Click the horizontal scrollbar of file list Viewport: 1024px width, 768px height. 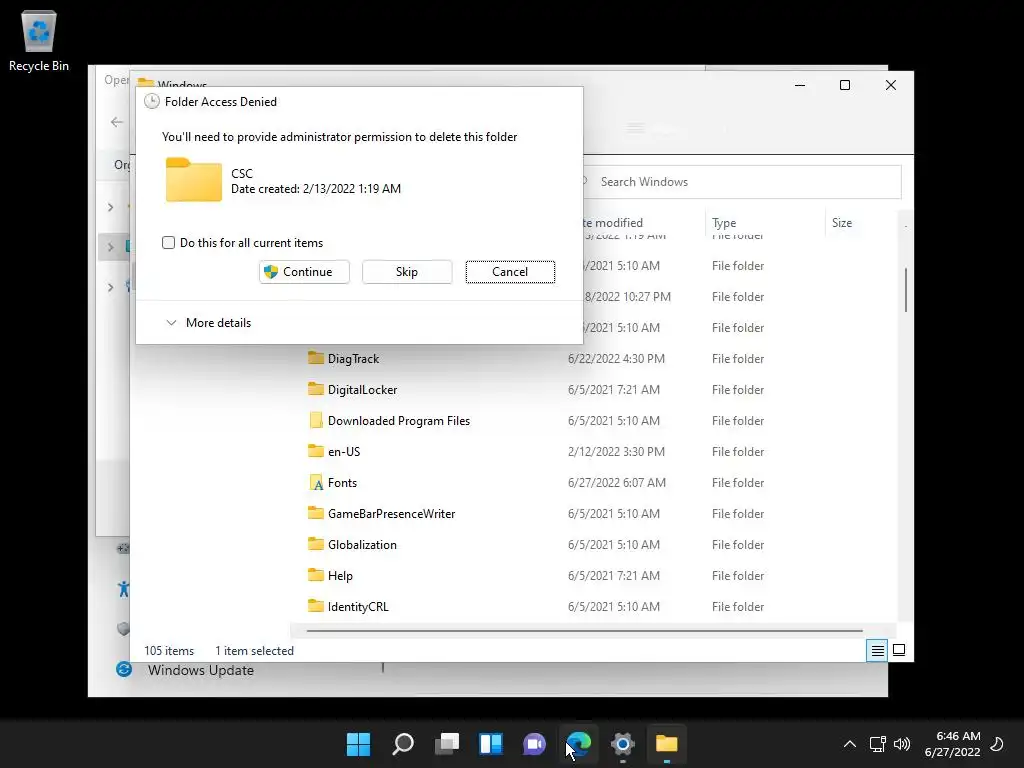click(584, 631)
